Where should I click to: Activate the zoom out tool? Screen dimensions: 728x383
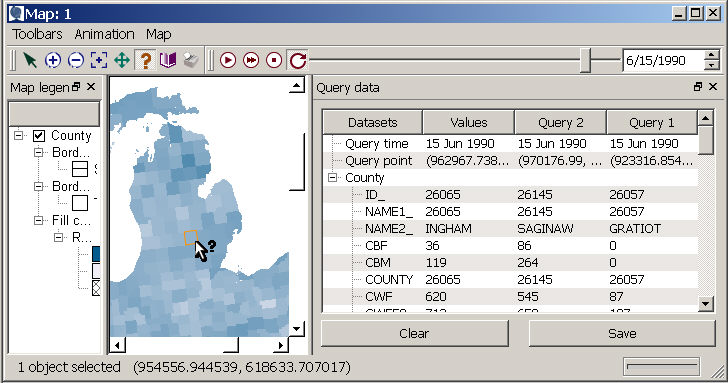click(76, 60)
